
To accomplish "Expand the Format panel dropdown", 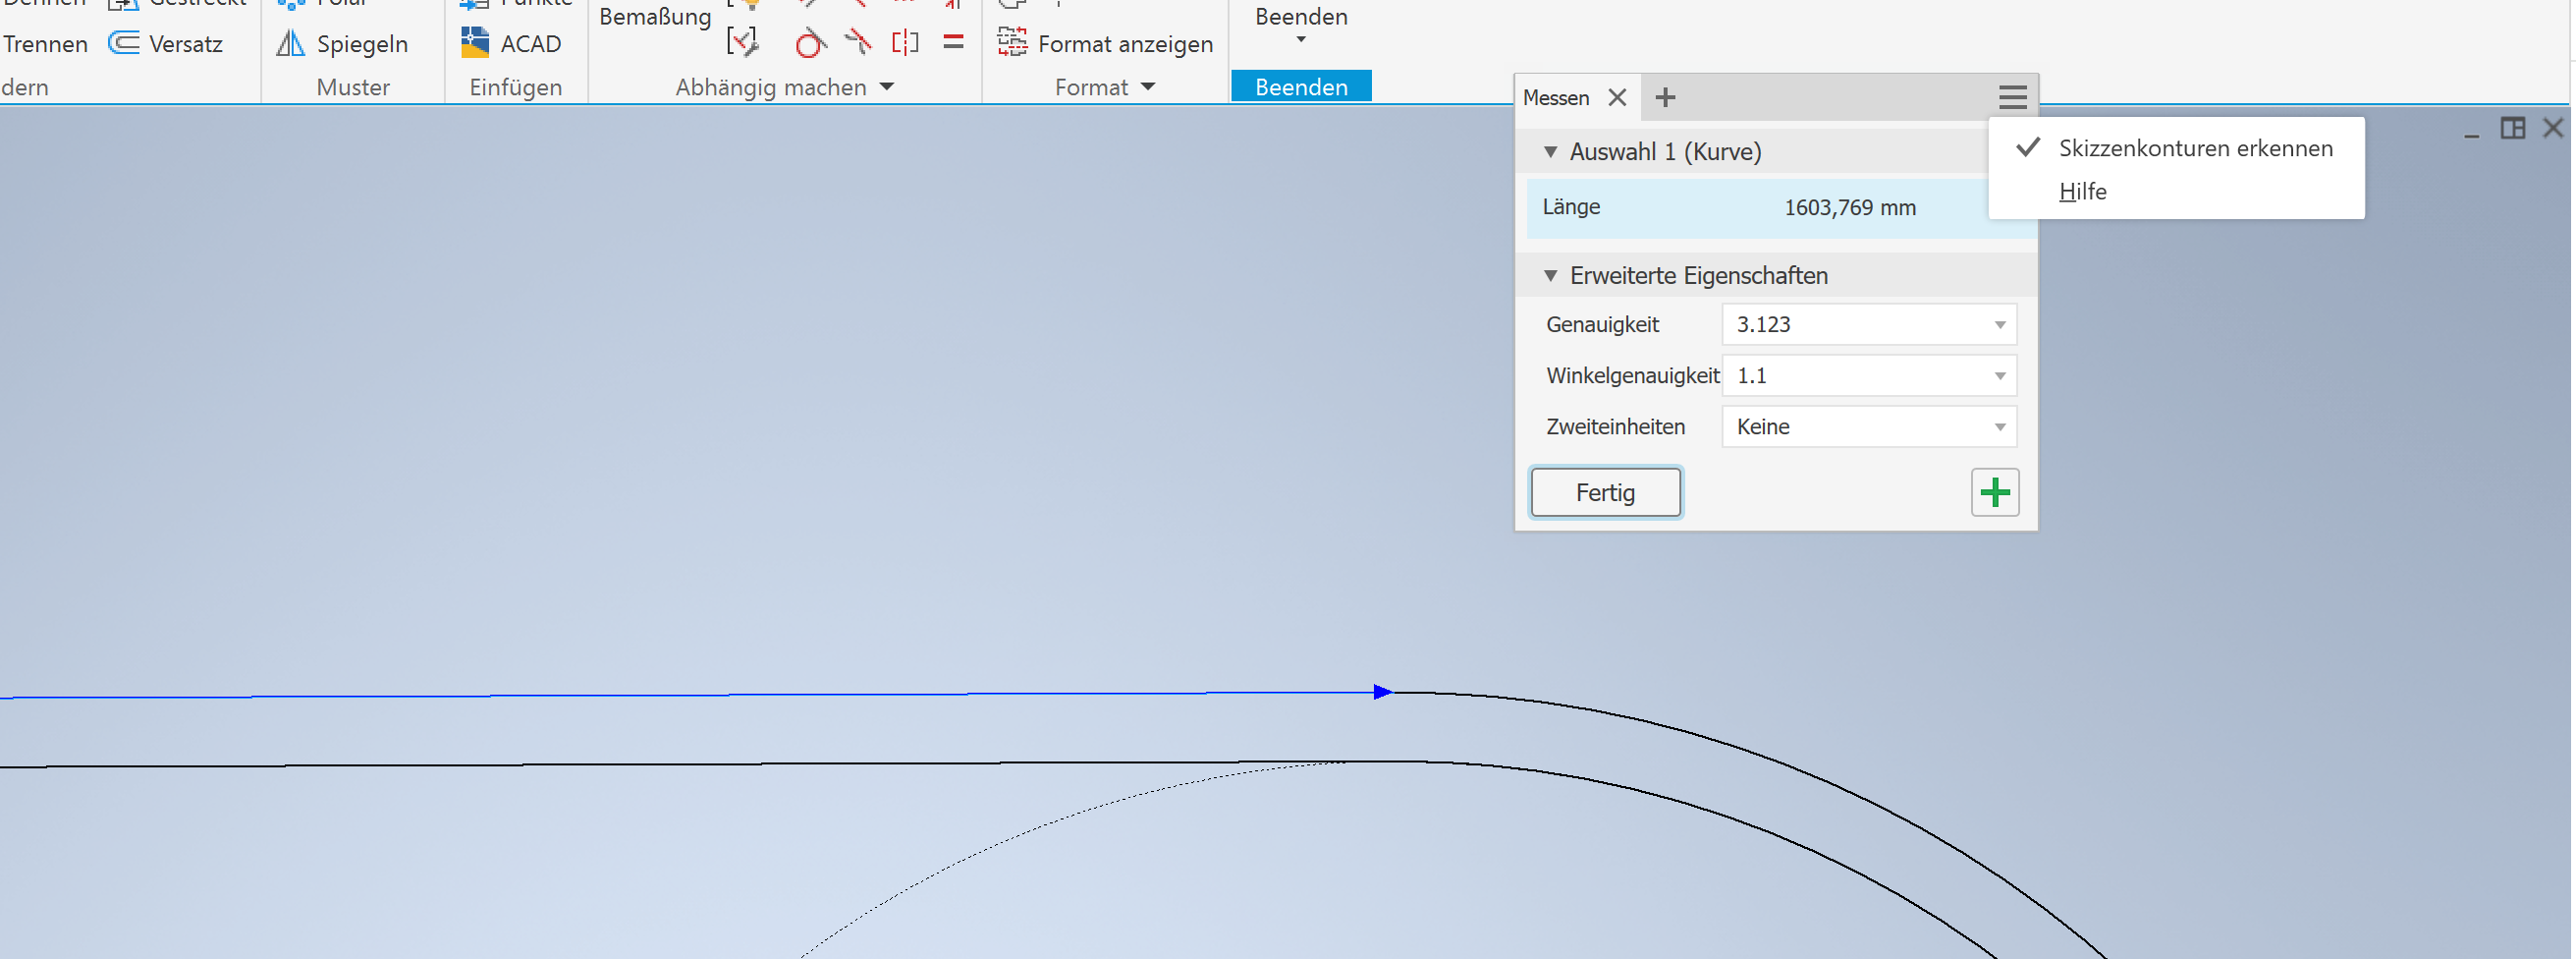I will tap(1149, 87).
